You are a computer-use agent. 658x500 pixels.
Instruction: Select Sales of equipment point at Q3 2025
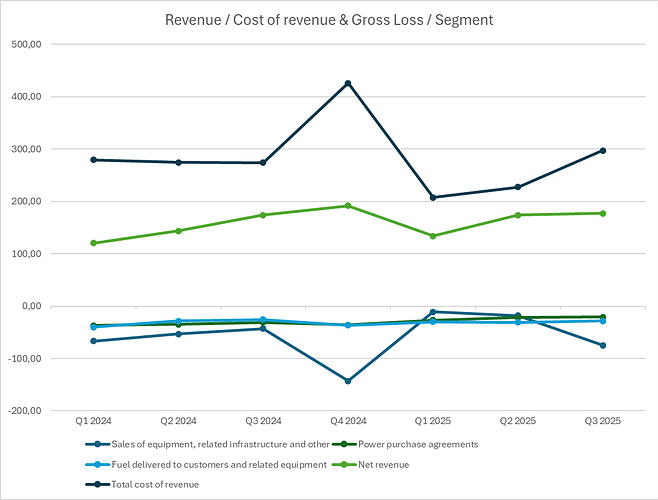click(x=603, y=345)
